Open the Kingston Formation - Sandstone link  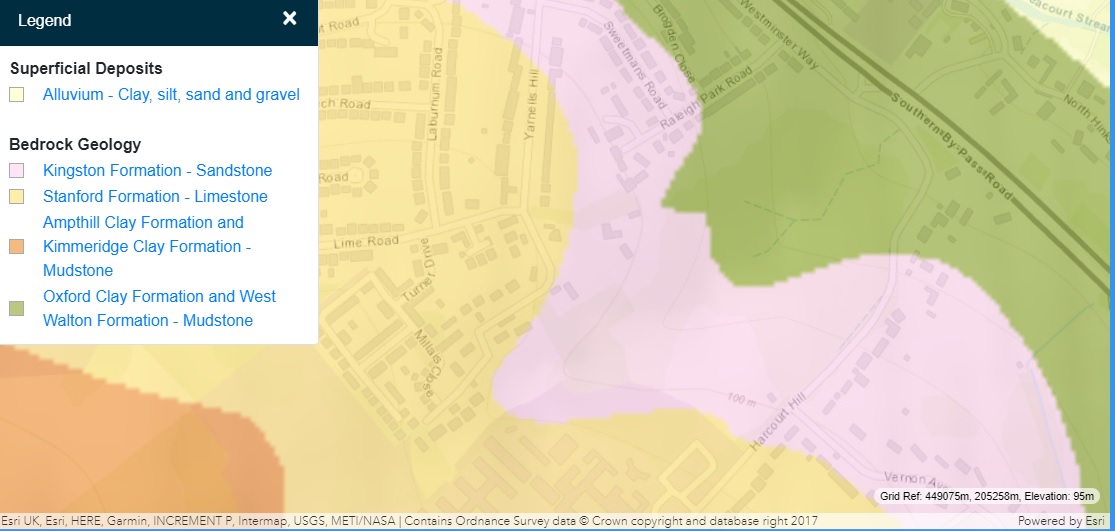(x=157, y=171)
